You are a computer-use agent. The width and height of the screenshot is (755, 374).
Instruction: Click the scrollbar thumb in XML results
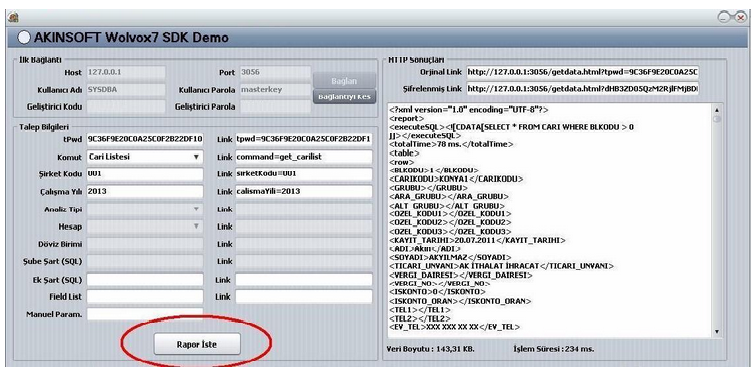717,118
